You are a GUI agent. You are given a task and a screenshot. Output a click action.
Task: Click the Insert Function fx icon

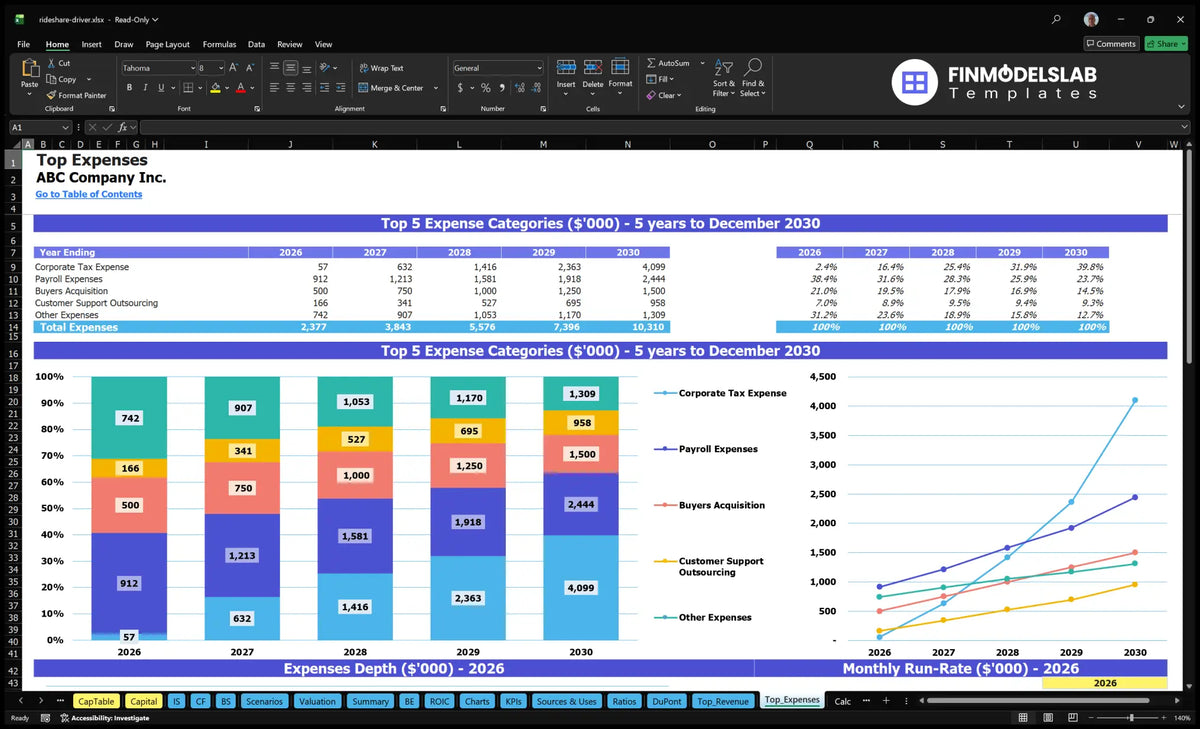pyautogui.click(x=122, y=127)
